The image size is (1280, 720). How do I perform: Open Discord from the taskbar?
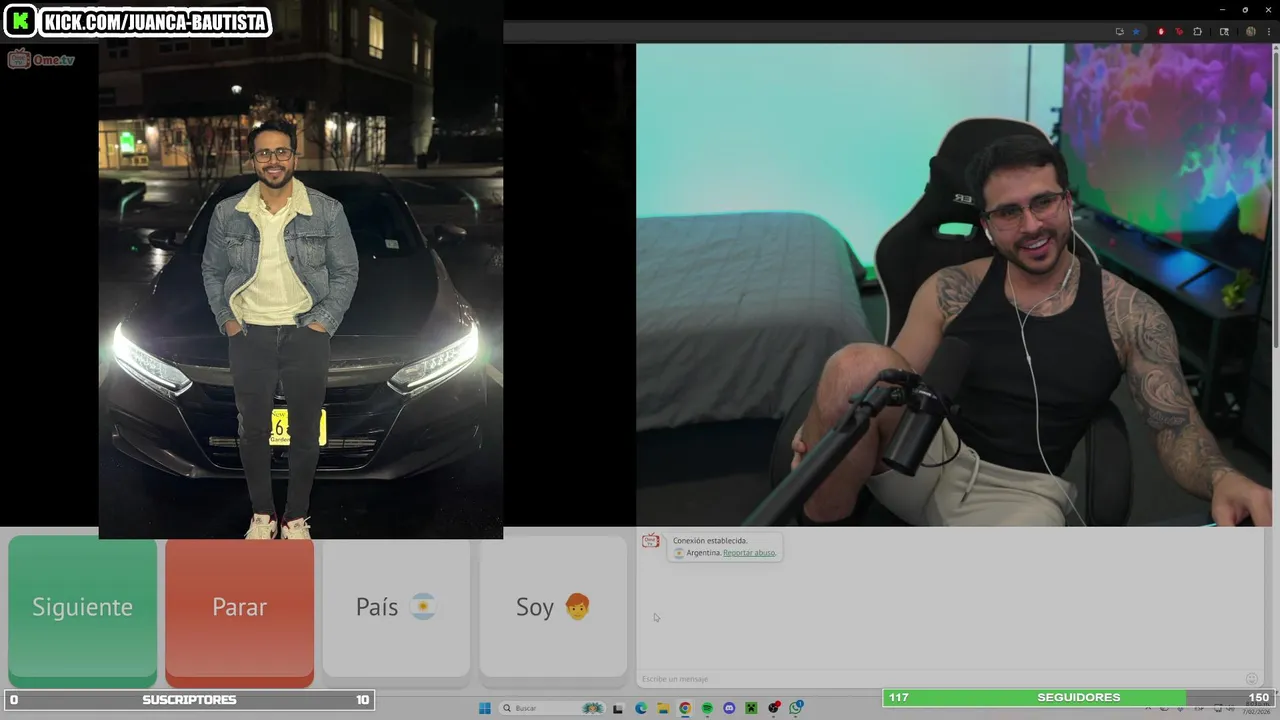[x=729, y=708]
